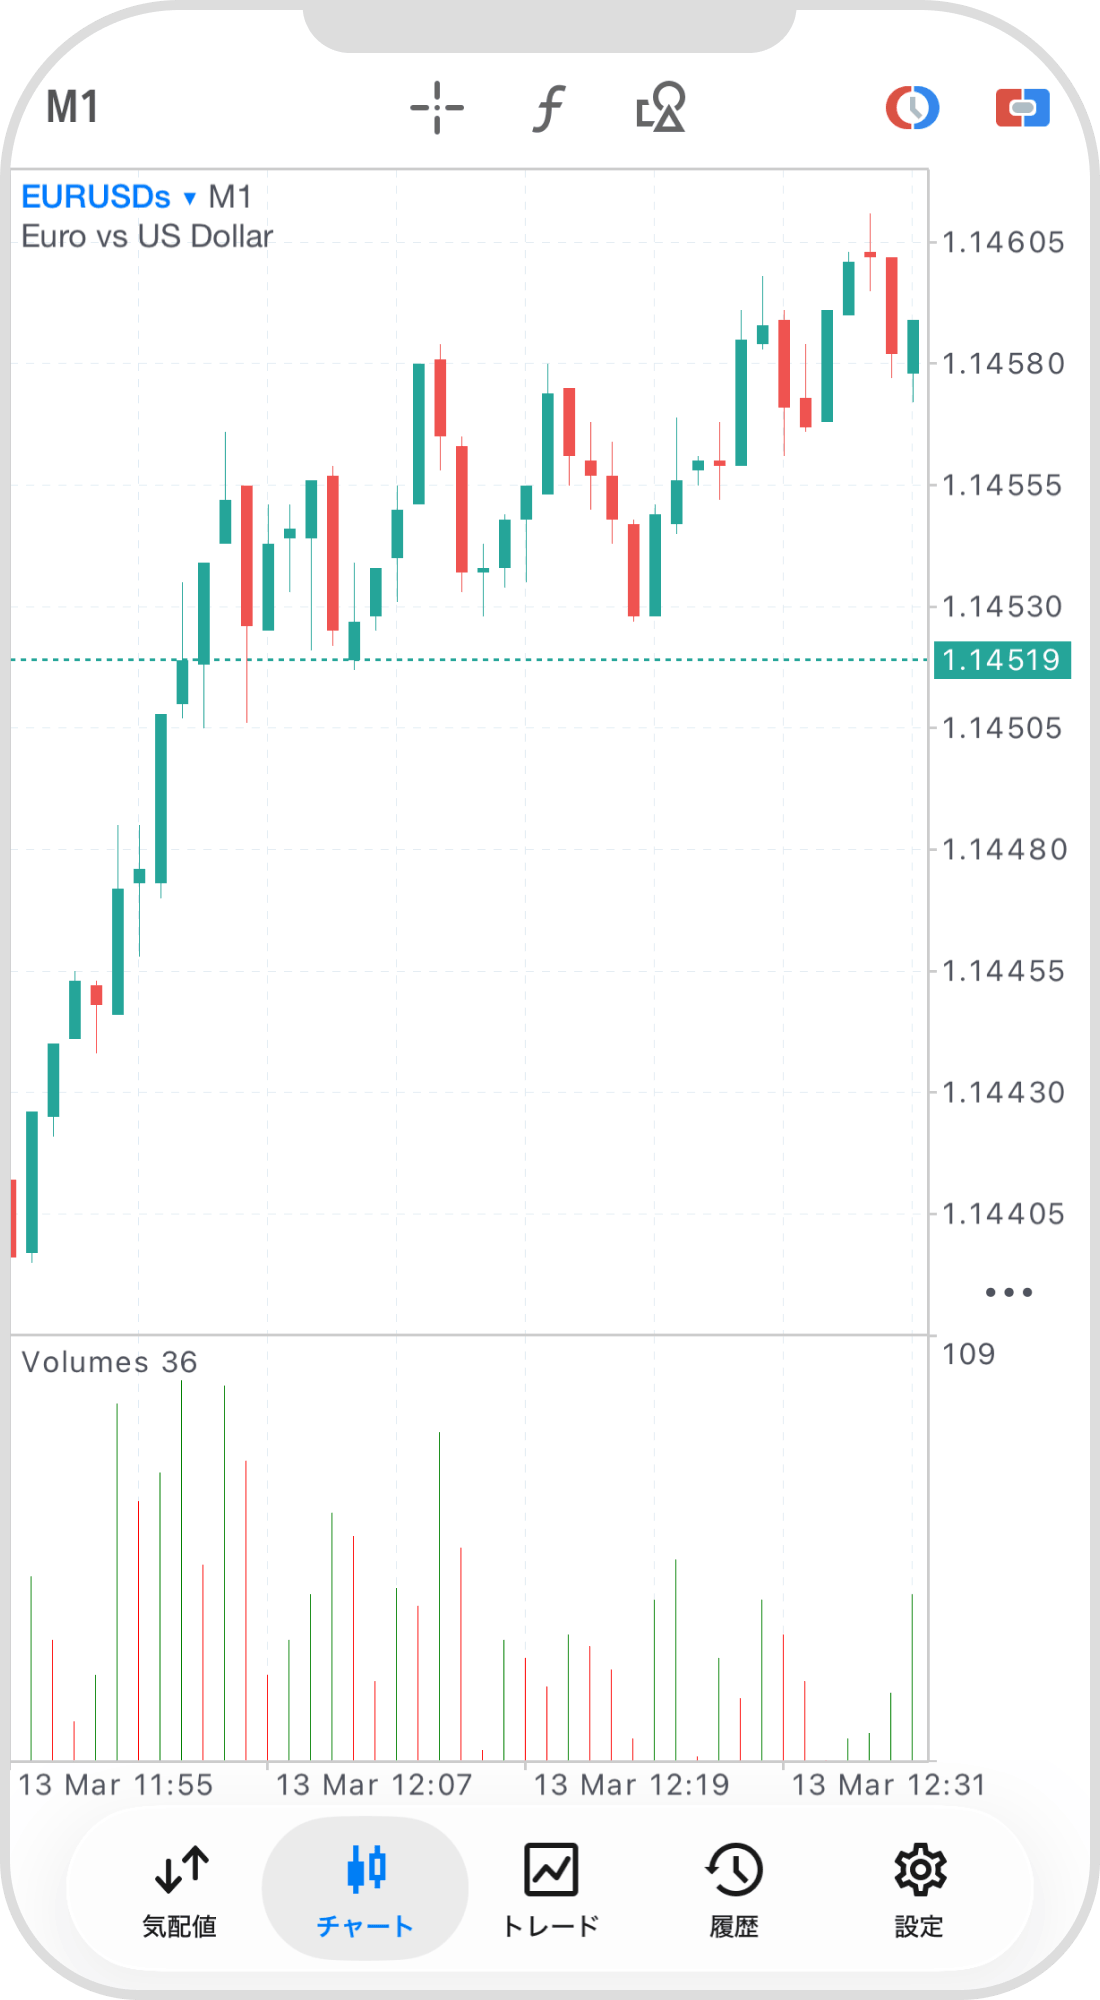1100x2000 pixels.
Task: Activate the crosshair tool
Action: coord(437,108)
